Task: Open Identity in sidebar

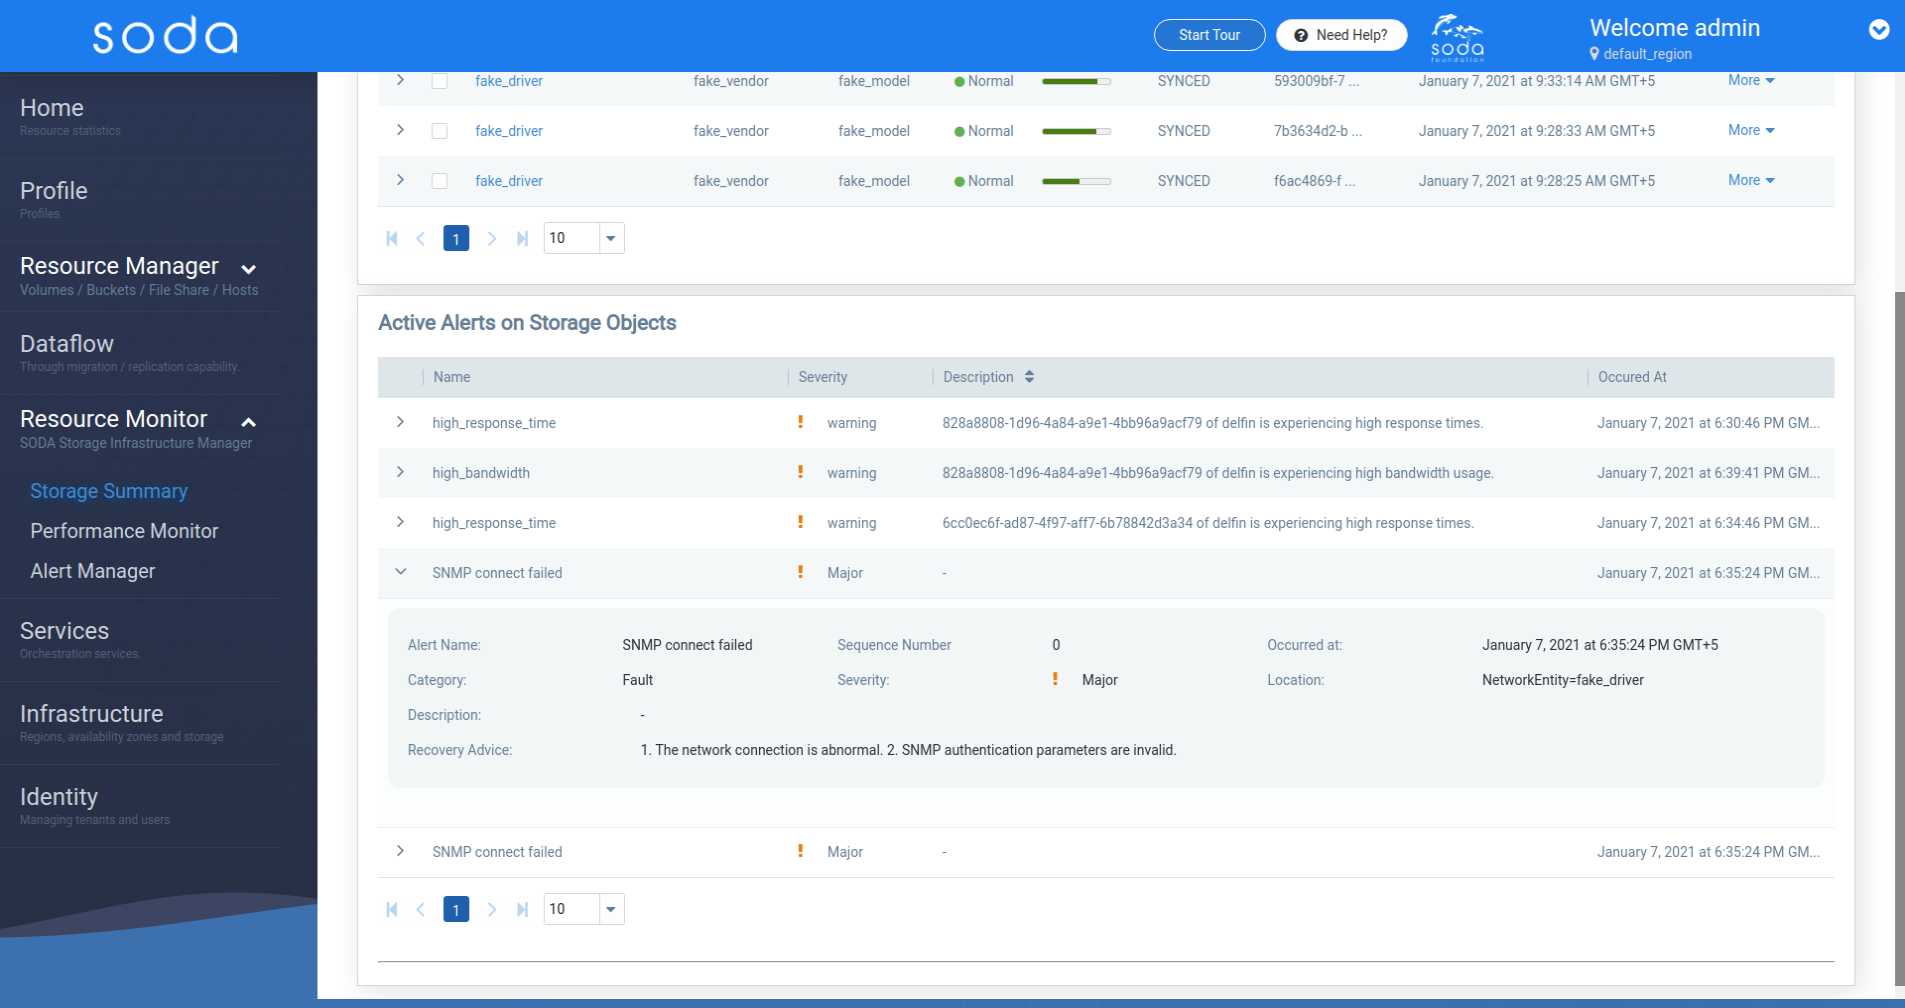Action: [59, 797]
